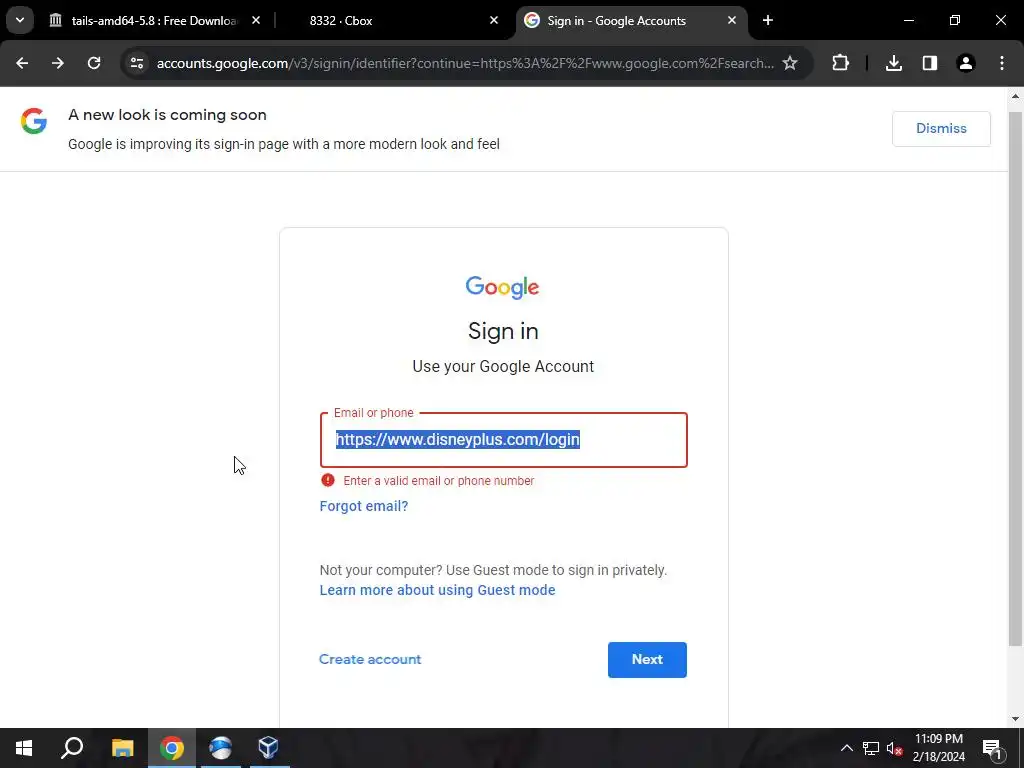
Task: Click the scrollbar up arrow
Action: tap(1016, 96)
